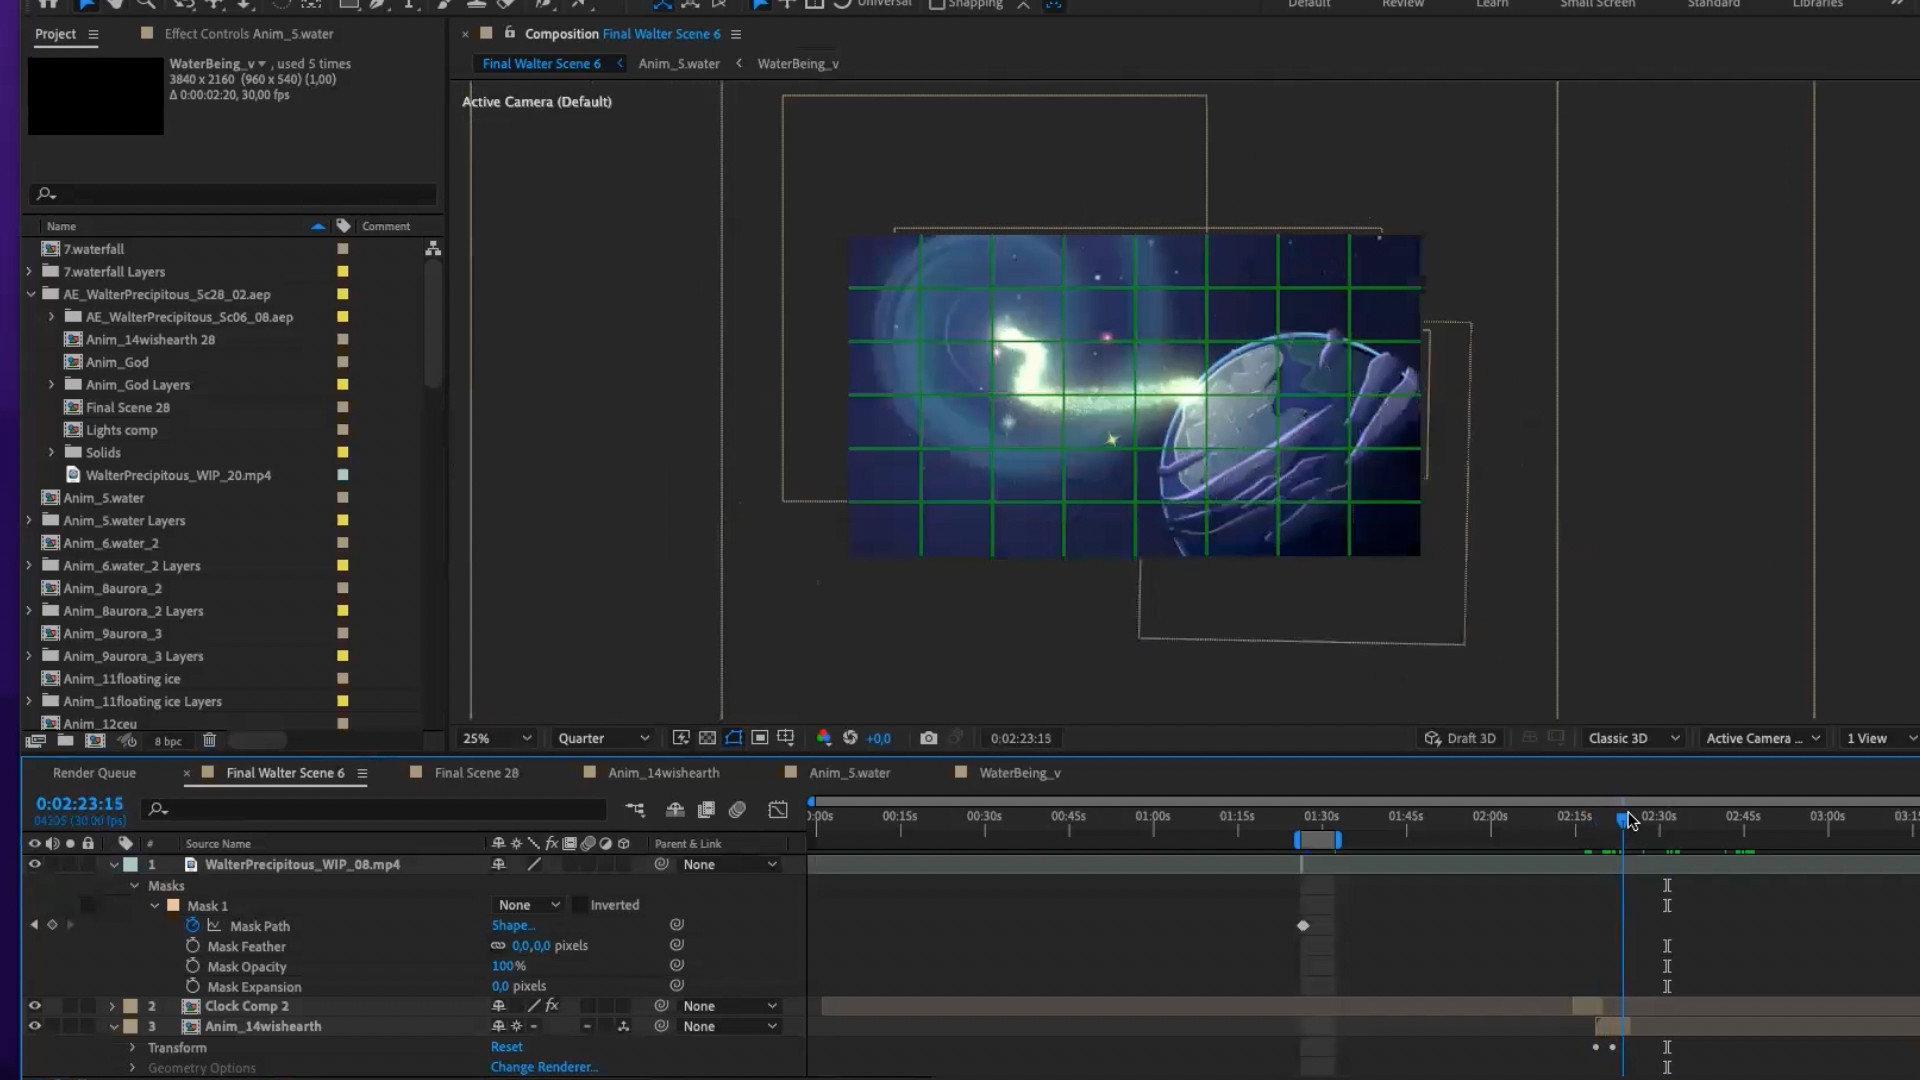1920x1080 pixels.
Task: Toggle Mask Path stopwatch keyframing
Action: point(193,926)
